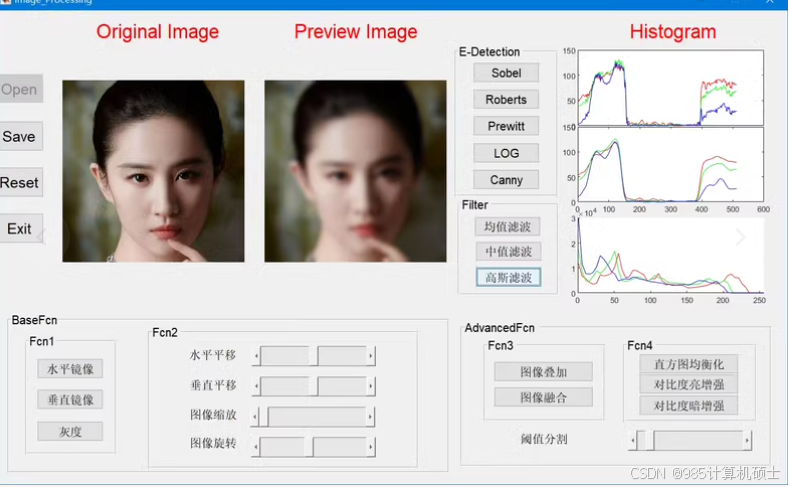
Task: Apply Prewitt edge detection
Action: [x=506, y=126]
